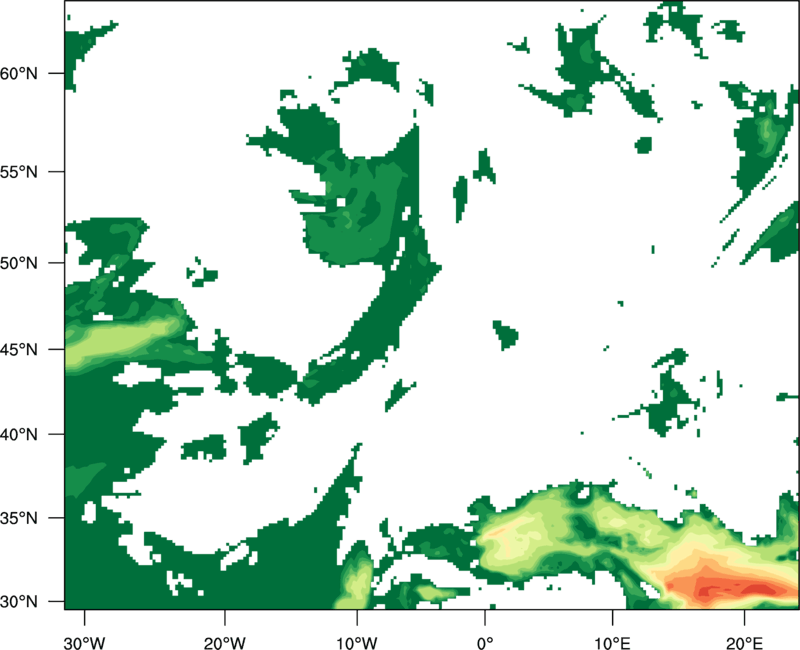
Task: Click the 20°E longitude label
Action: (744, 643)
